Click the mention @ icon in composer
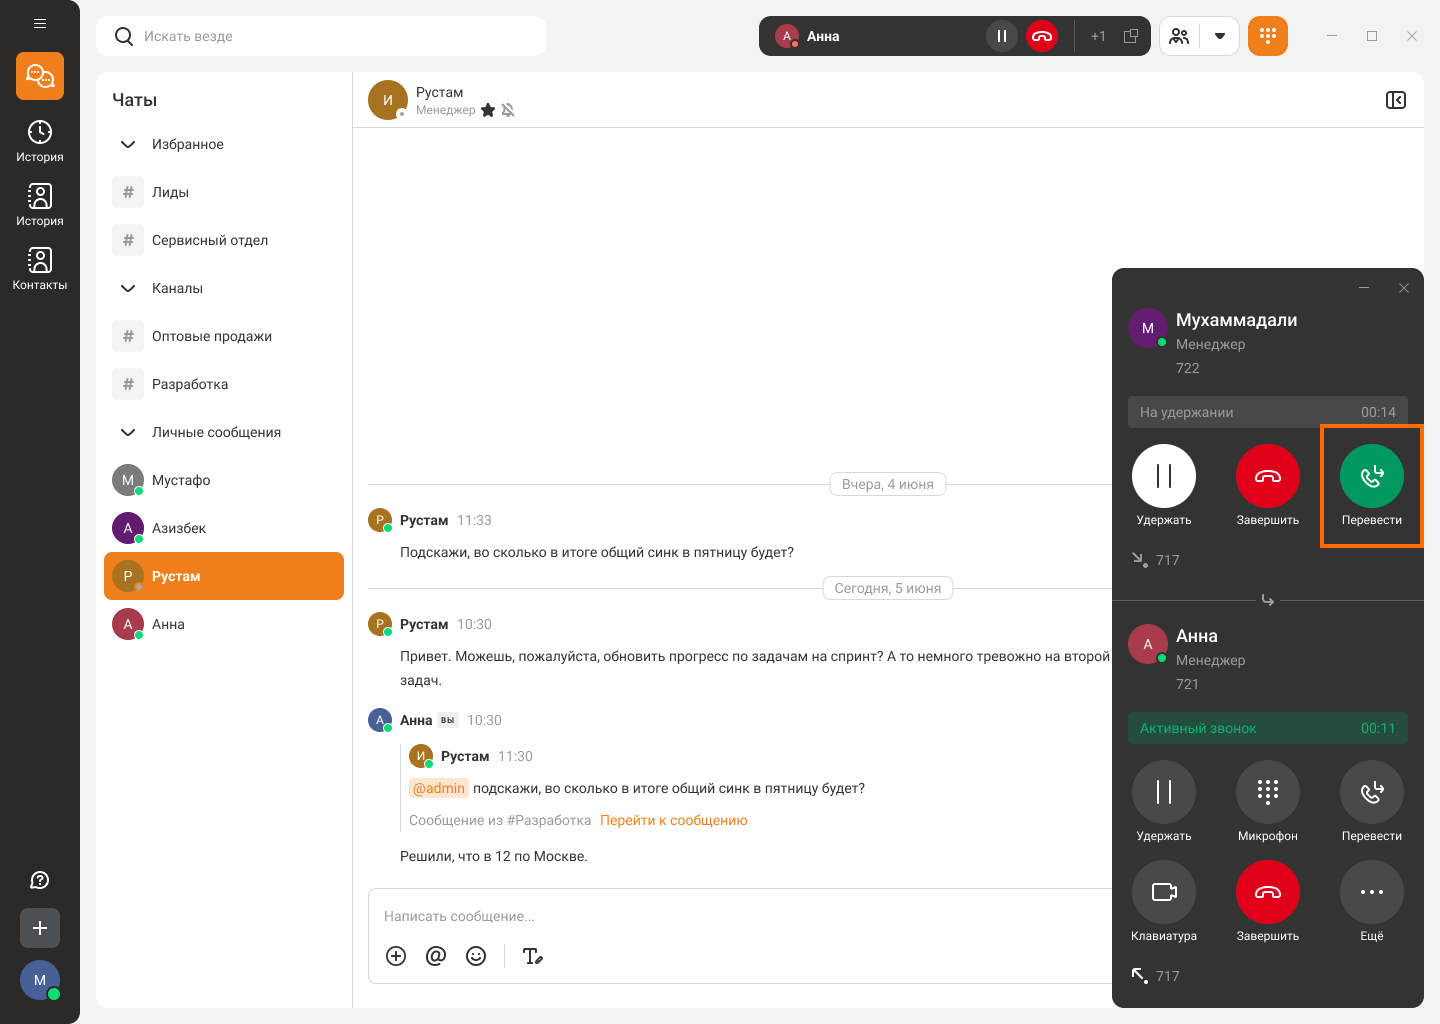 coord(436,956)
